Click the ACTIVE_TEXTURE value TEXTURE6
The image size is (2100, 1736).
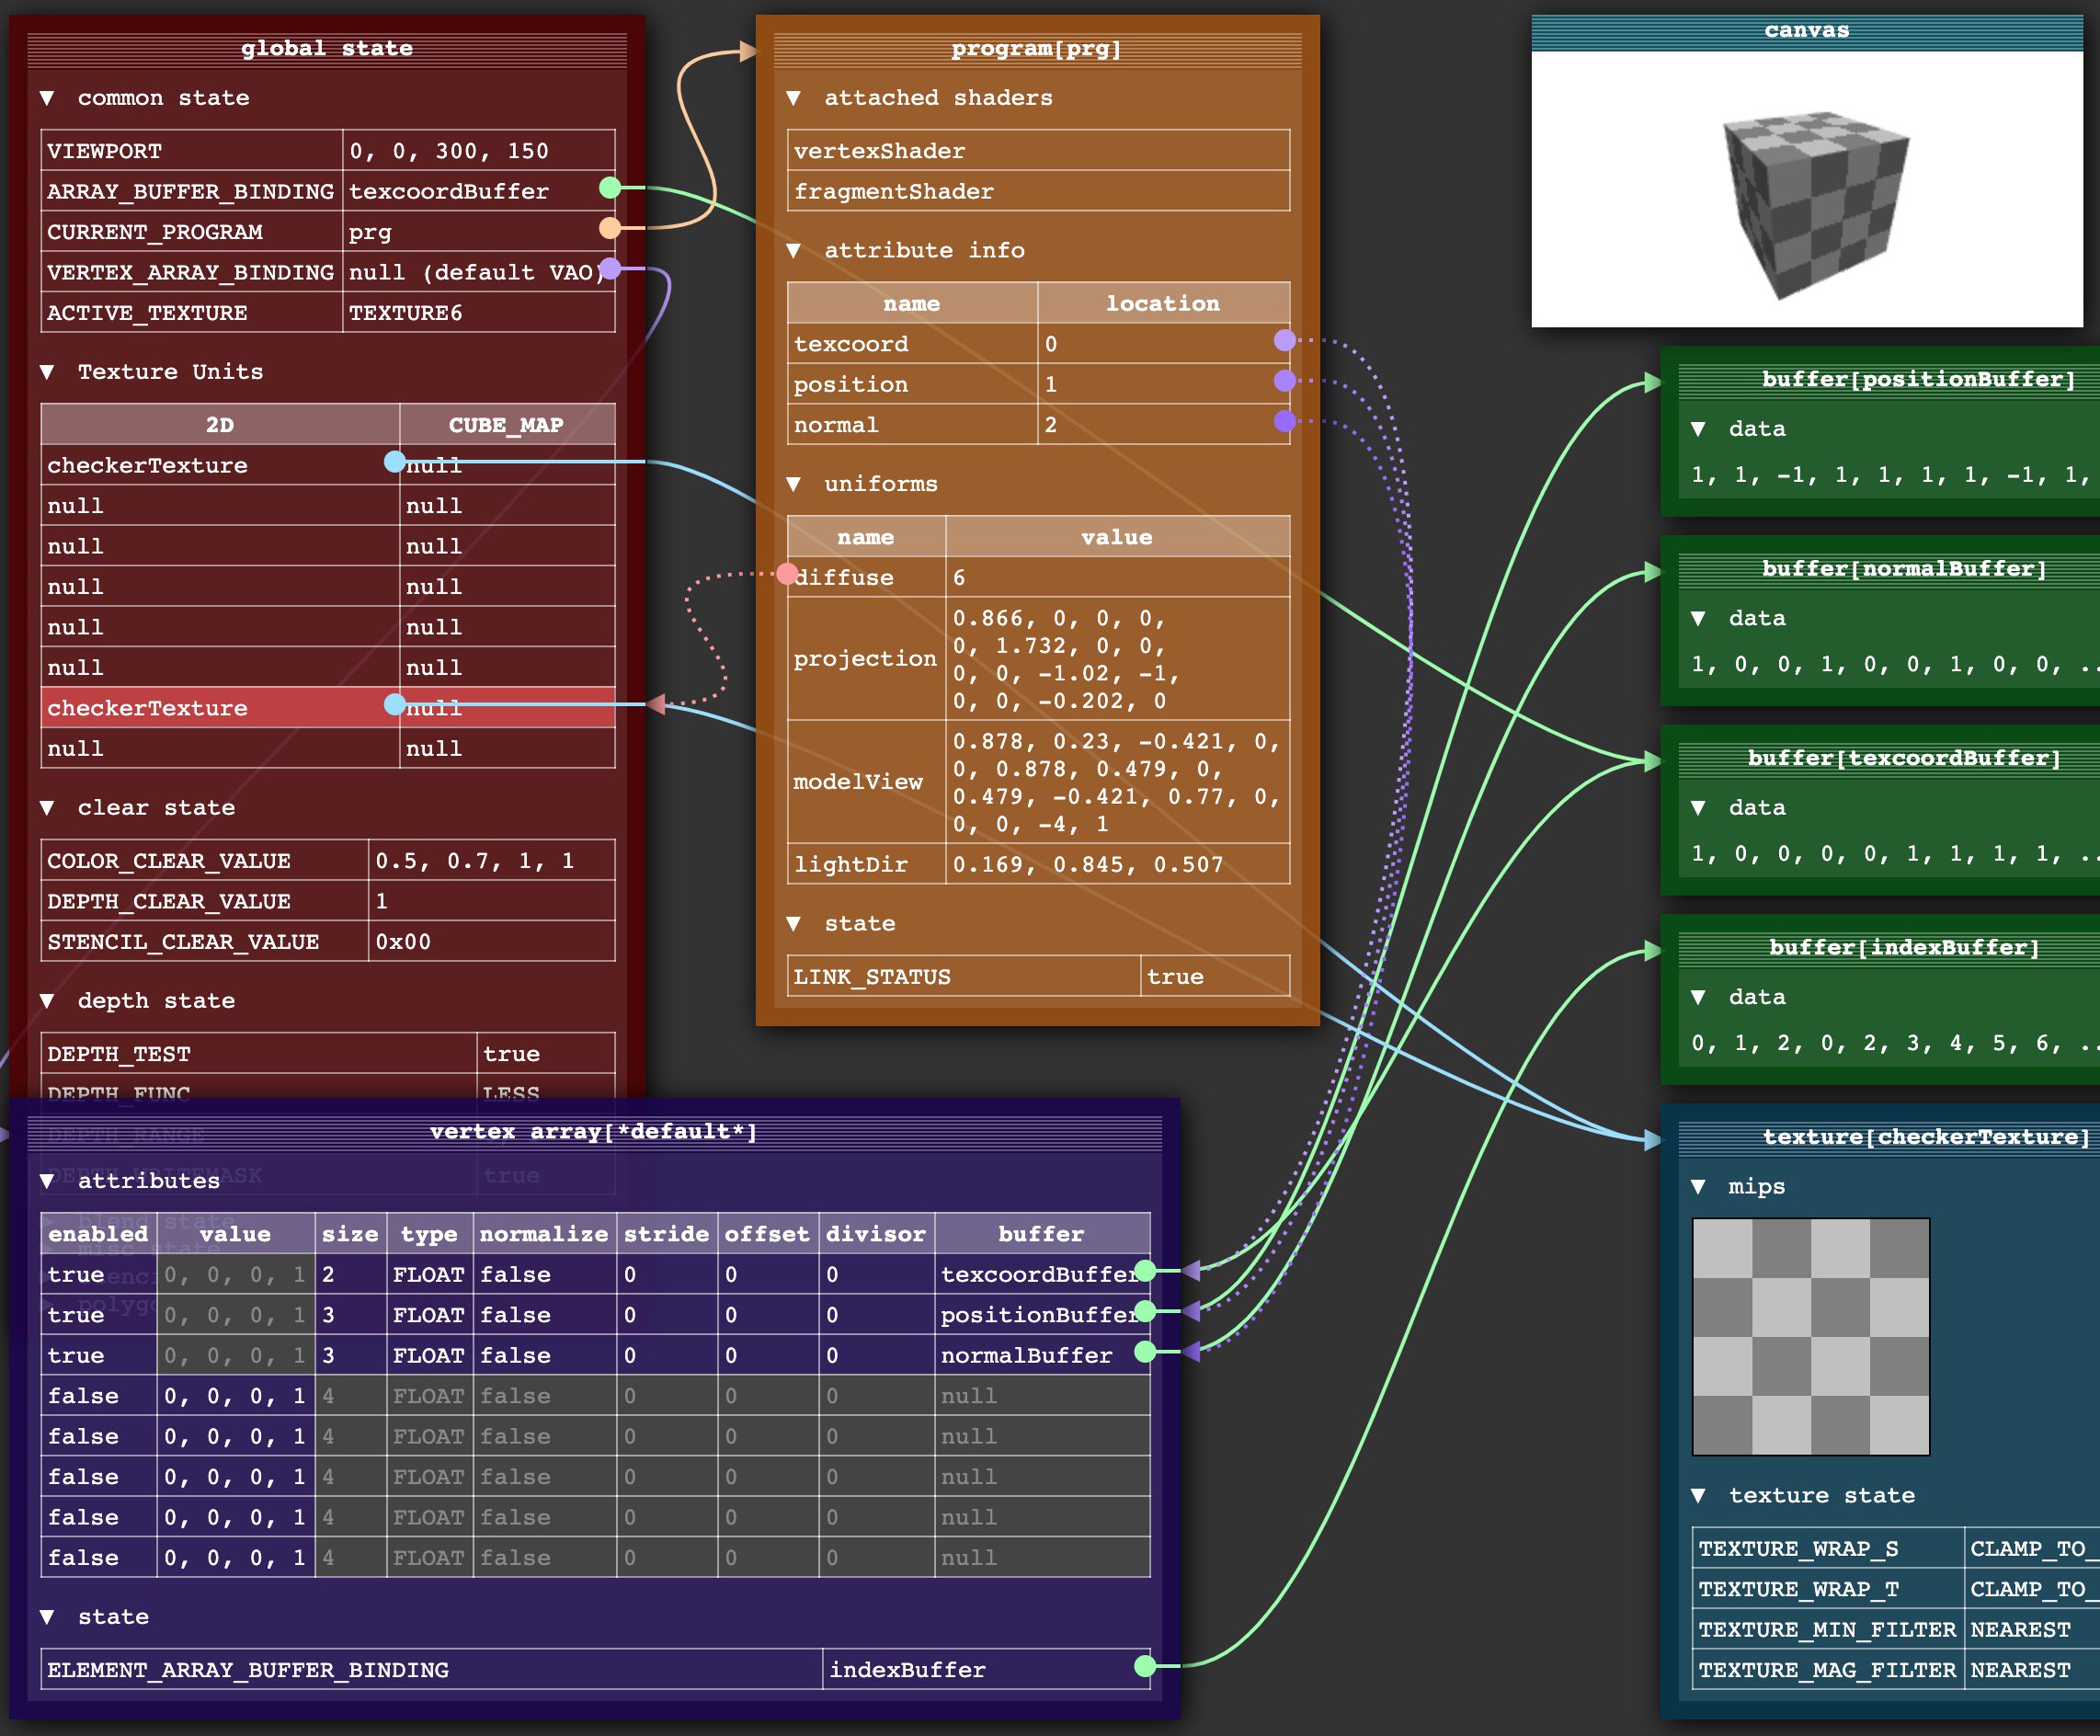coord(478,313)
